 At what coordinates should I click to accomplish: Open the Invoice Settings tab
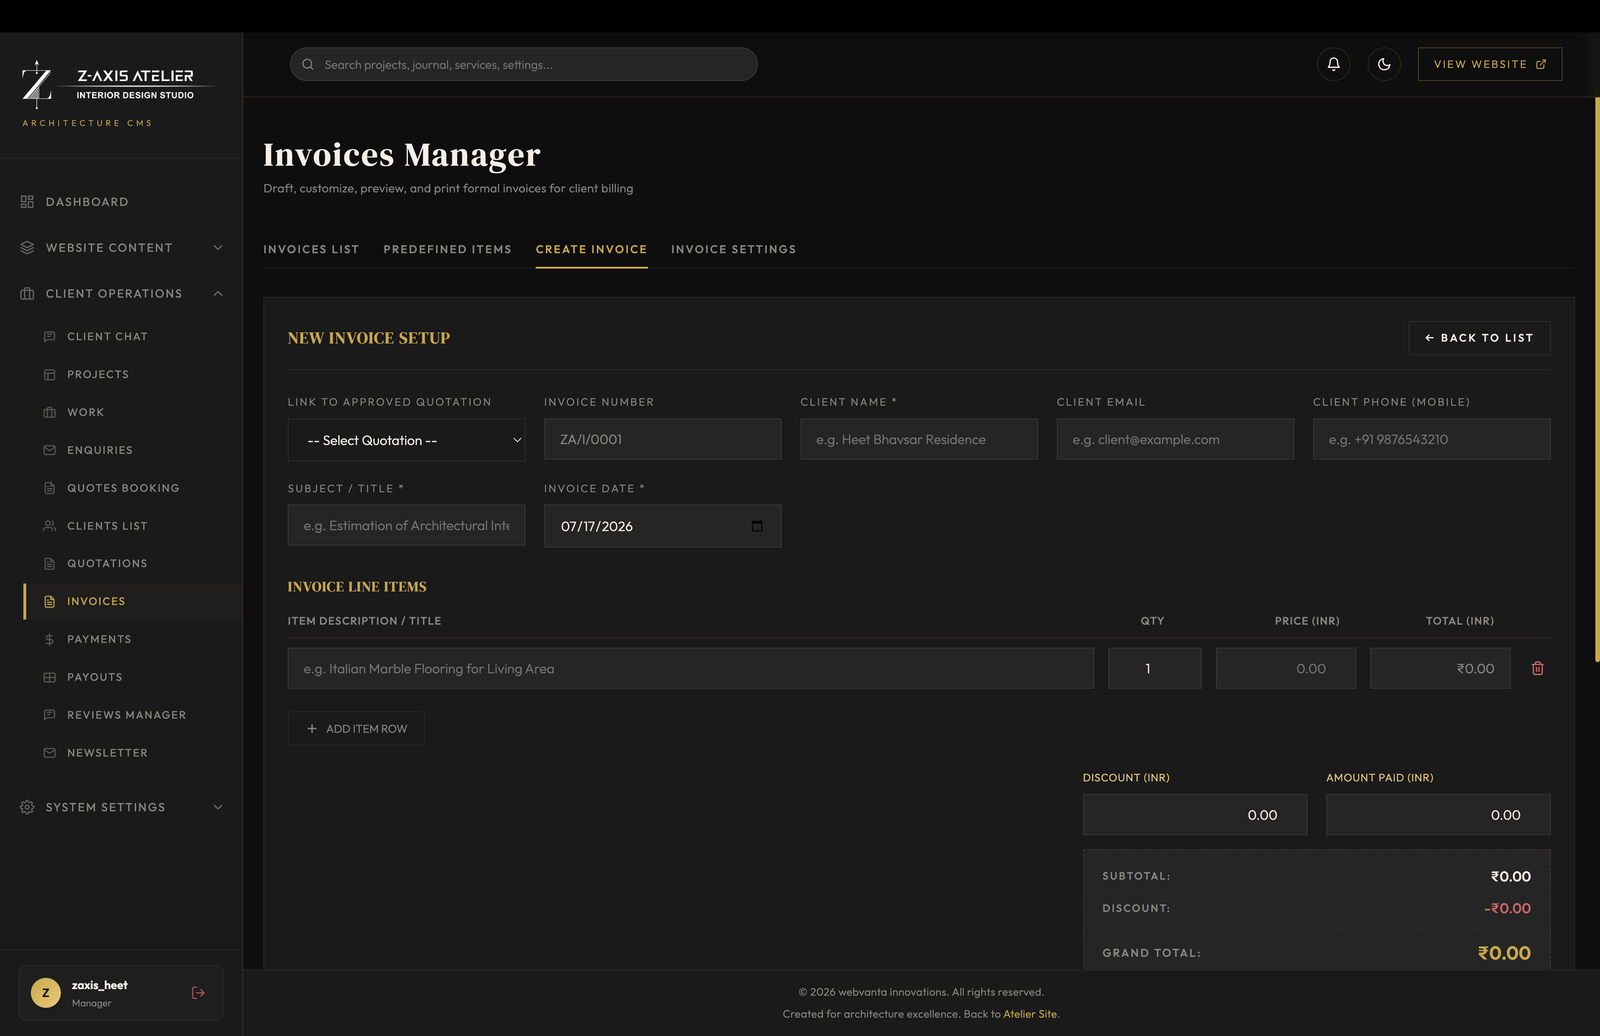[733, 249]
